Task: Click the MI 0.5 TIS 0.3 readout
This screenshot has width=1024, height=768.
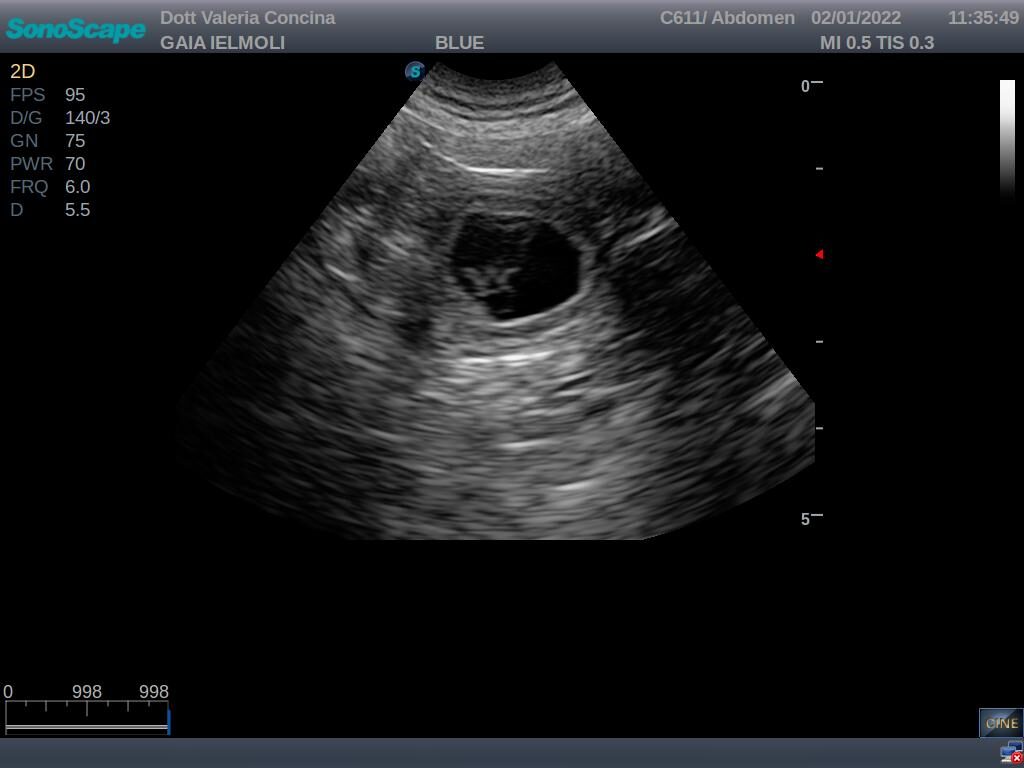Action: 876,43
